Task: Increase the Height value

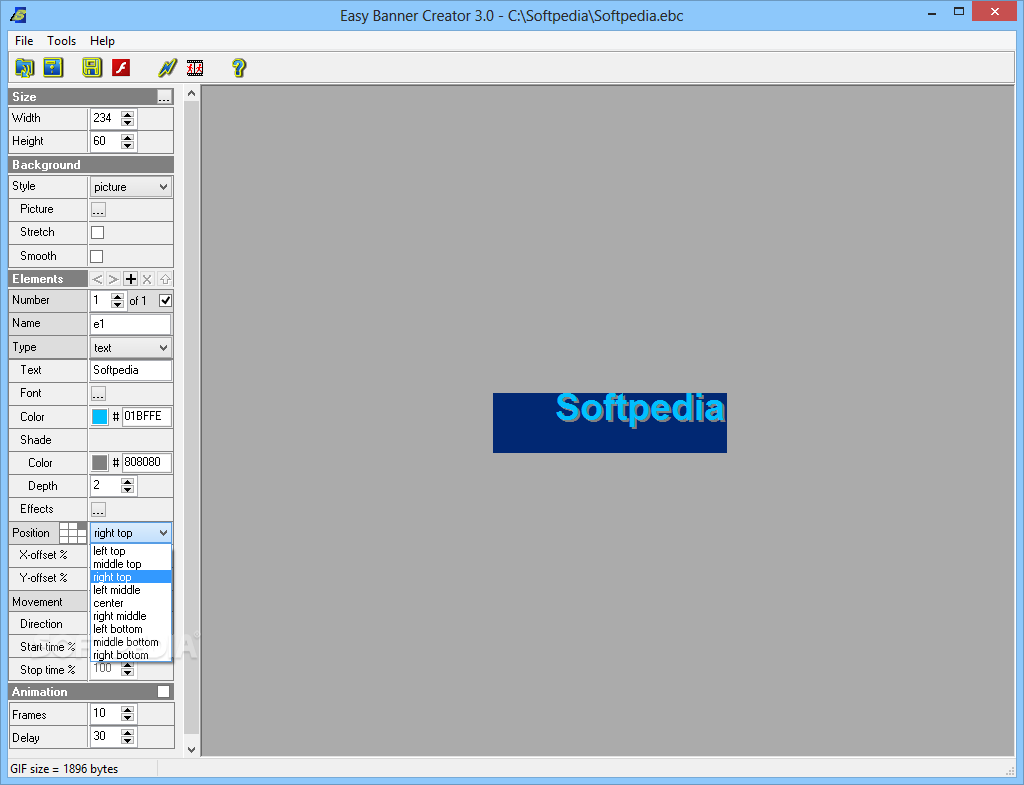Action: pyautogui.click(x=128, y=137)
